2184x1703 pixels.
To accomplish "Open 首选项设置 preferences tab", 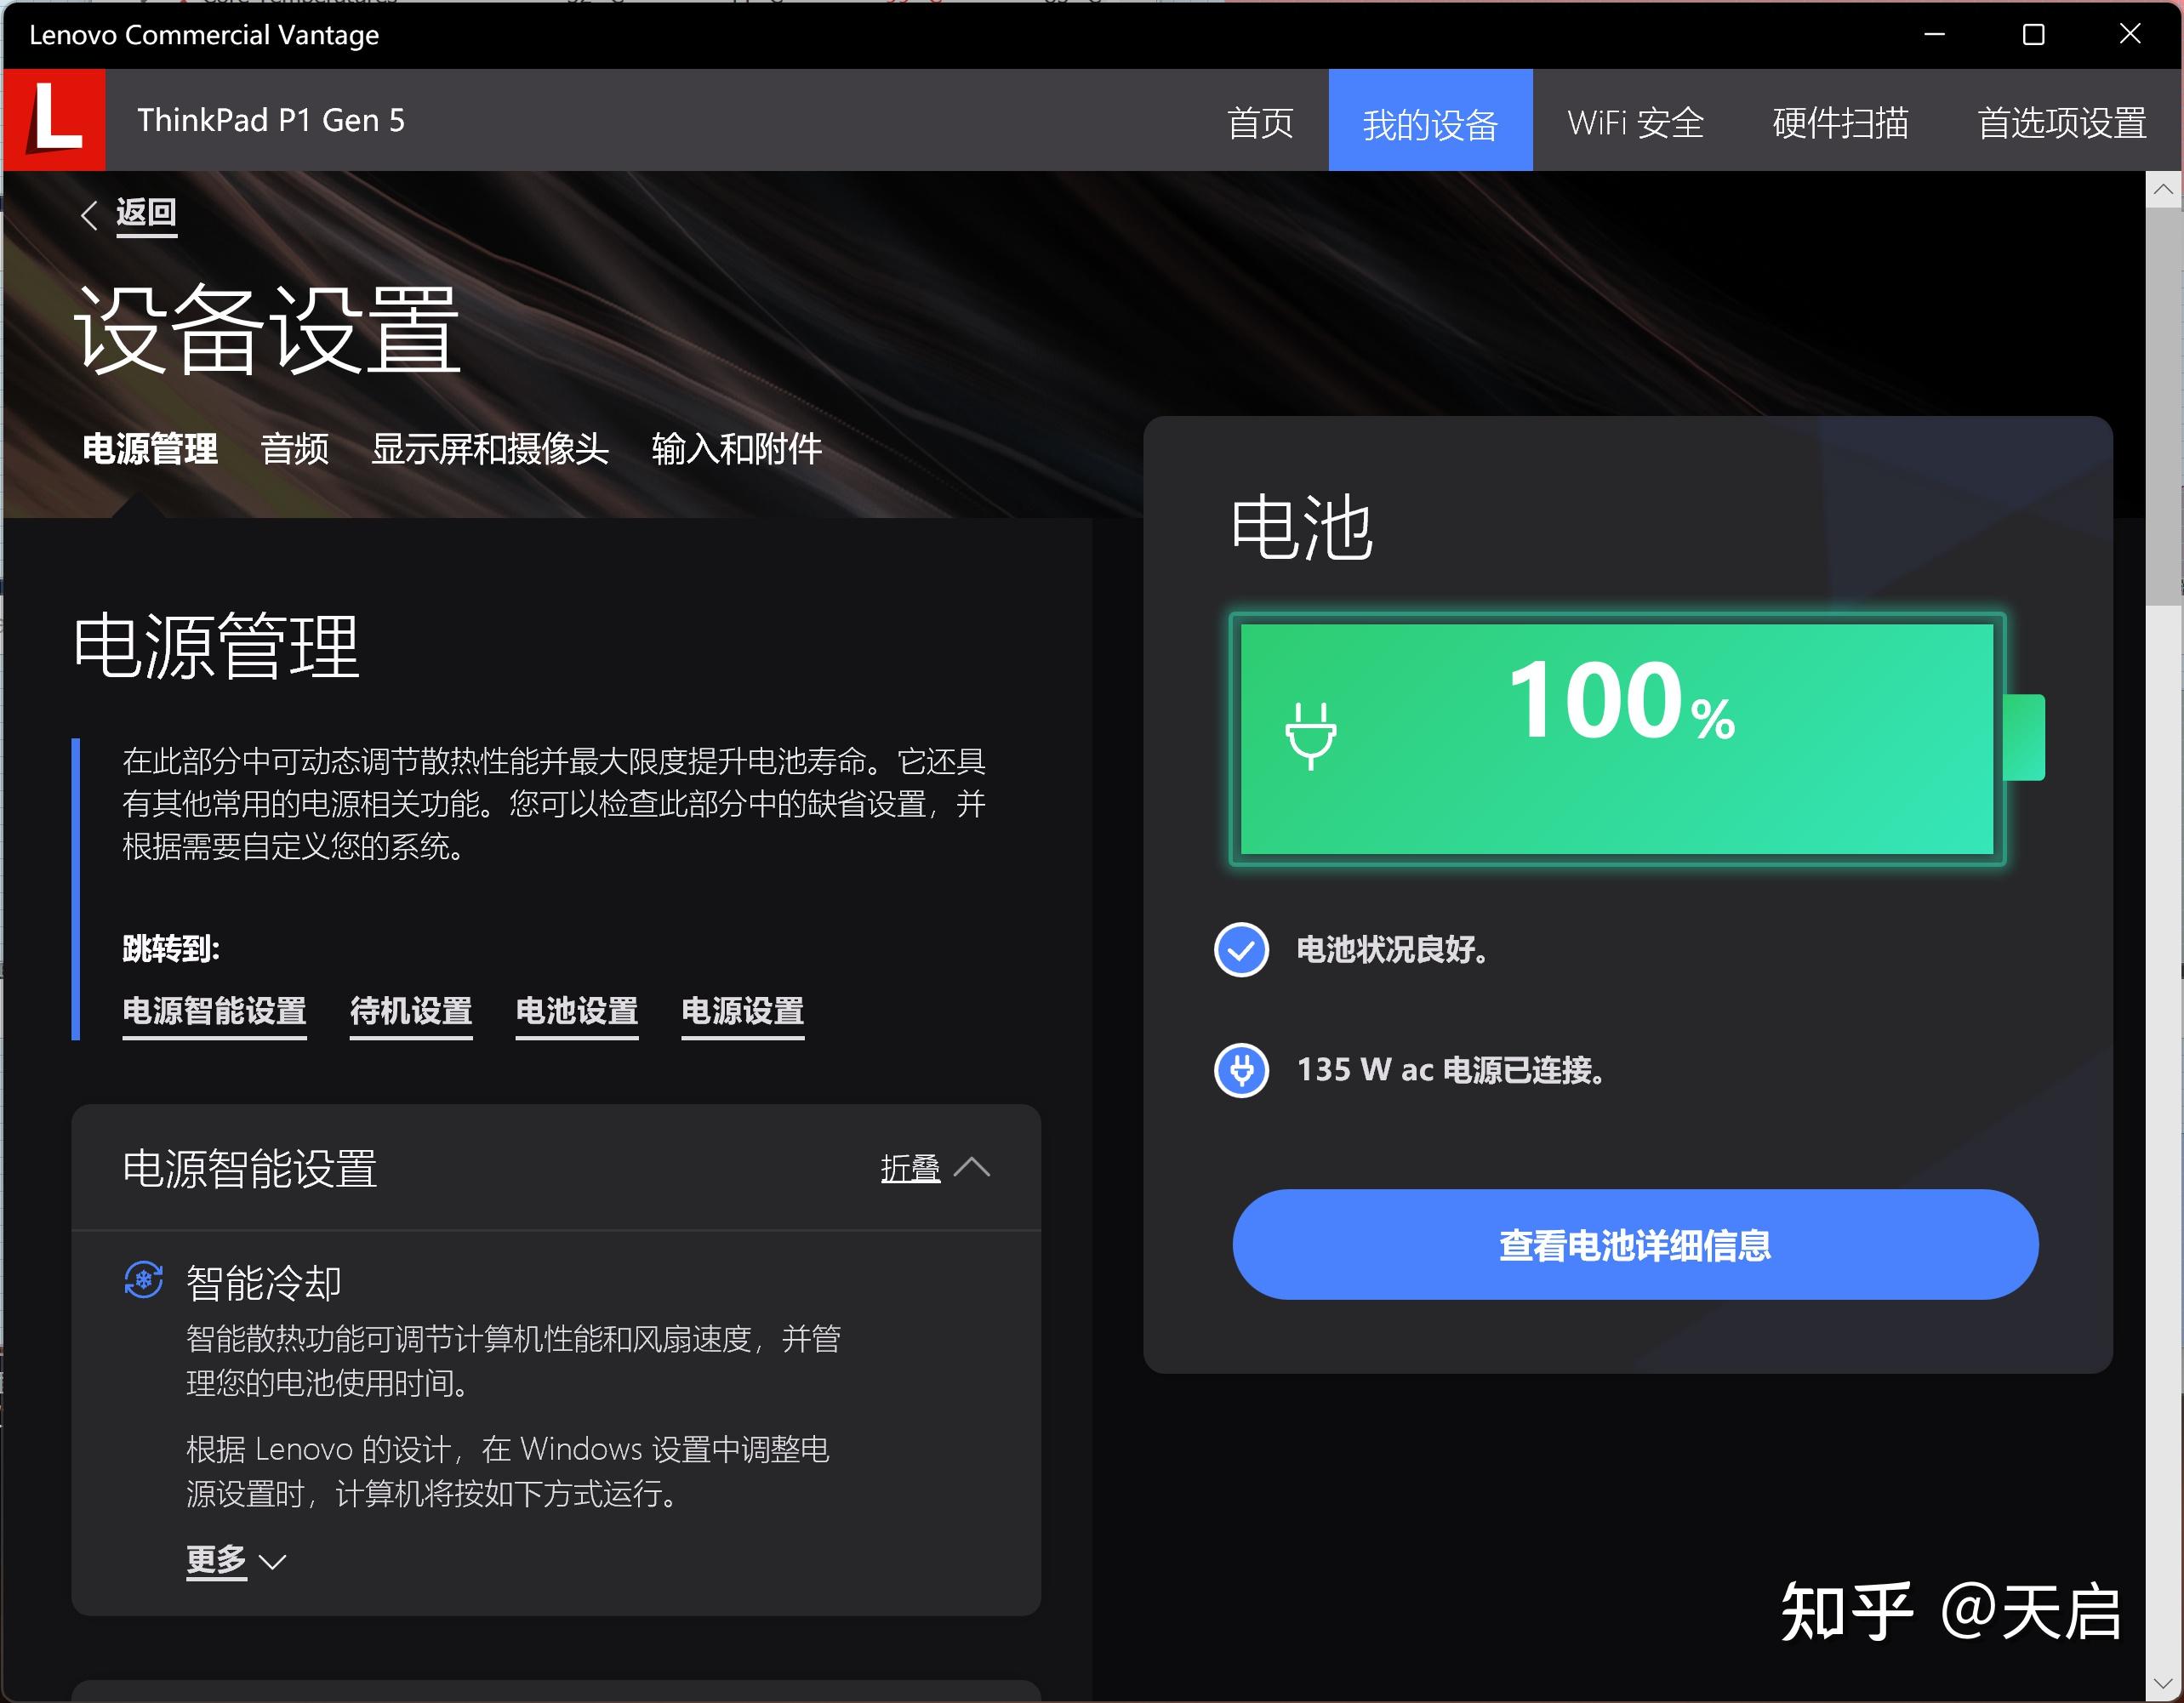I will pyautogui.click(x=2062, y=122).
